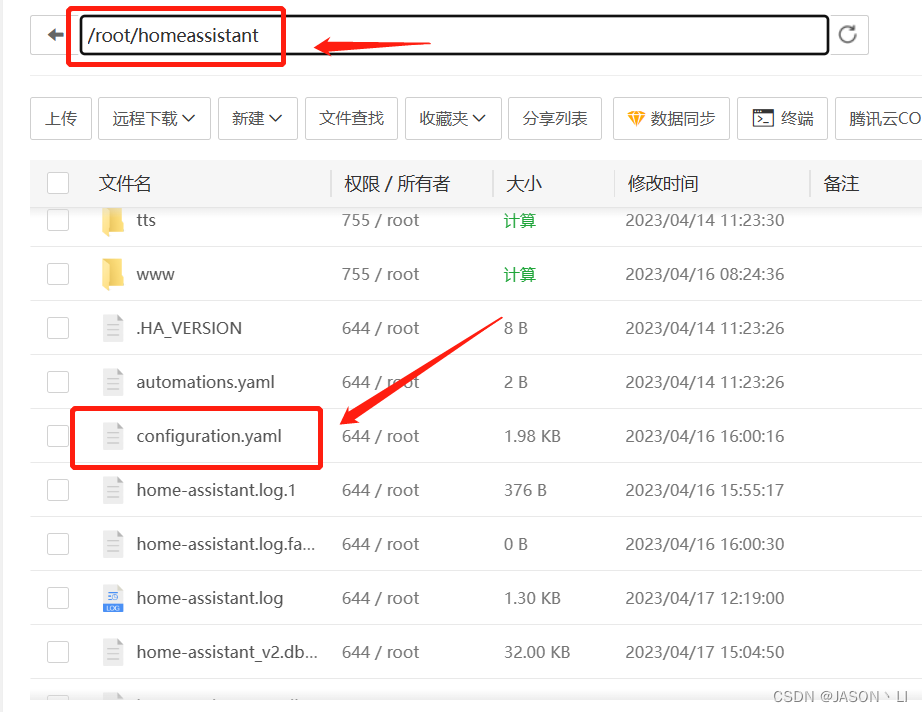Image resolution: width=922 pixels, height=712 pixels.
Task: Calculate size of tts folder via 计算
Action: [520, 221]
